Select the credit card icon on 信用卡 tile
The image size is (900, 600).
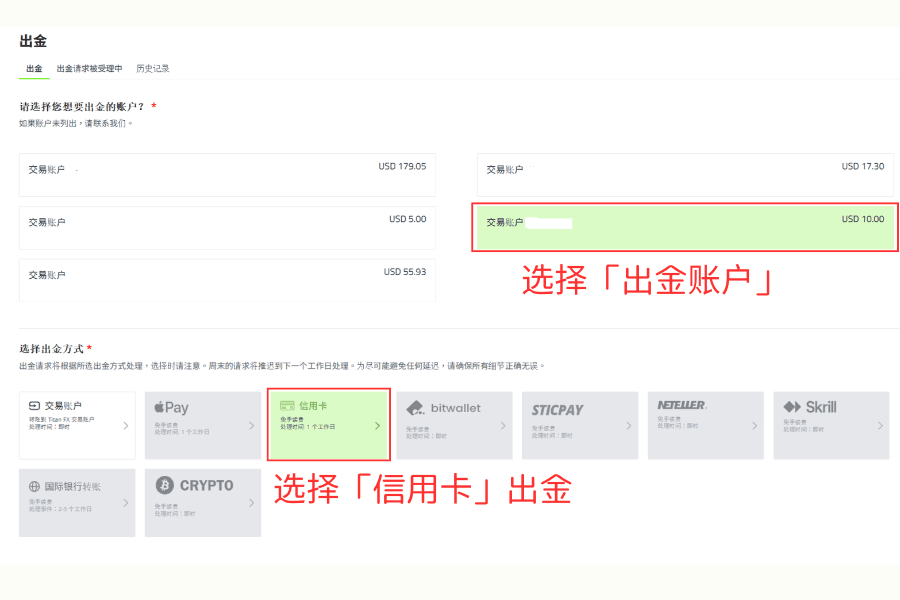286,403
